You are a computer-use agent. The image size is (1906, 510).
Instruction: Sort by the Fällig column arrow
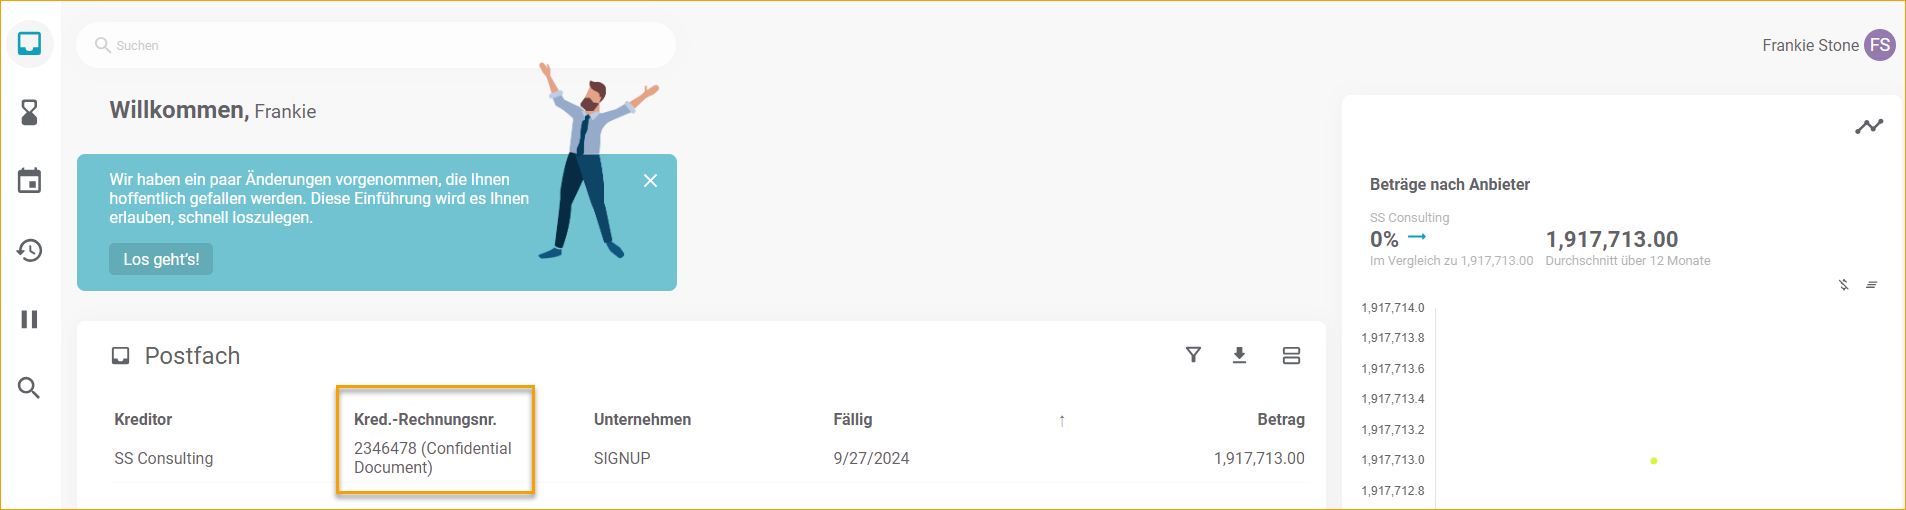1062,420
